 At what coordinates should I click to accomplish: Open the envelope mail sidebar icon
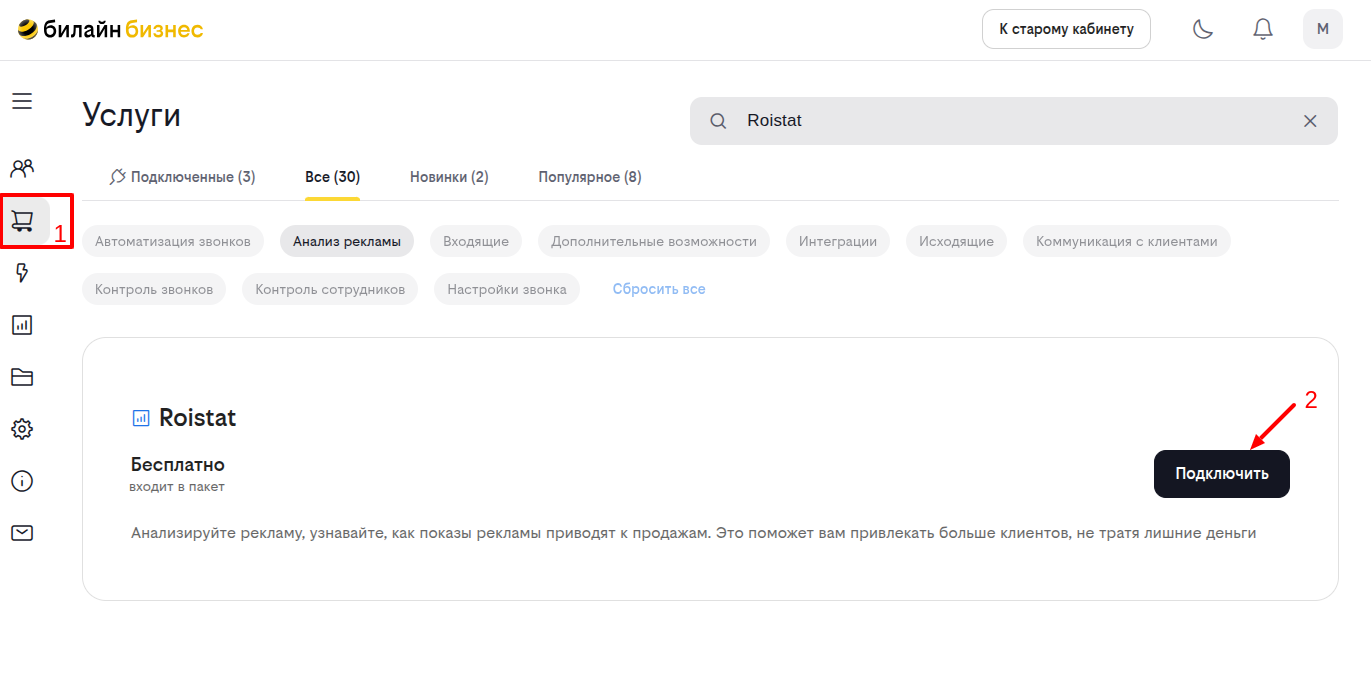pyautogui.click(x=22, y=533)
